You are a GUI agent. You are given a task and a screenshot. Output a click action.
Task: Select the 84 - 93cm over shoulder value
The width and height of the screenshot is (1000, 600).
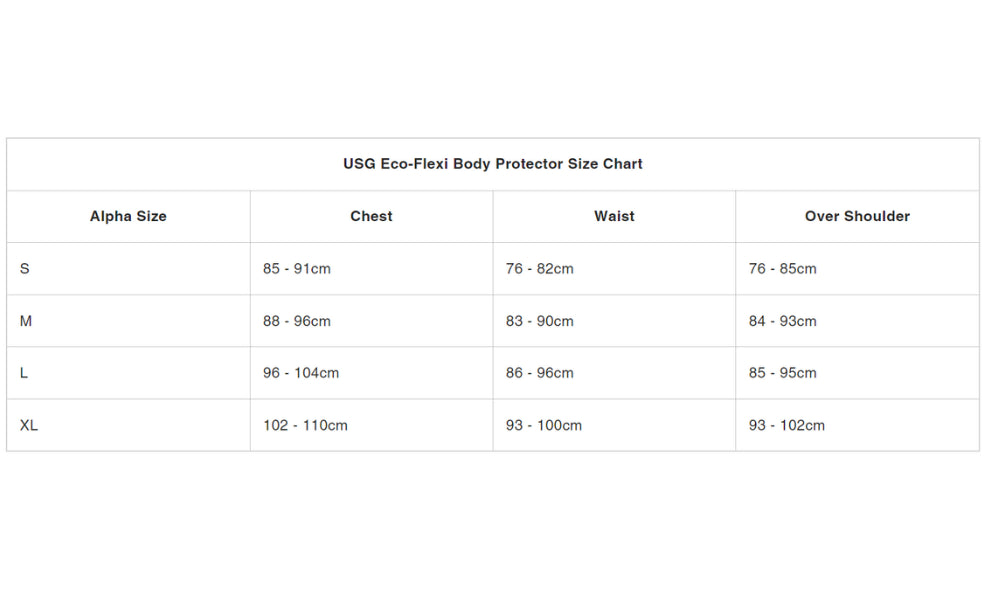(x=782, y=321)
